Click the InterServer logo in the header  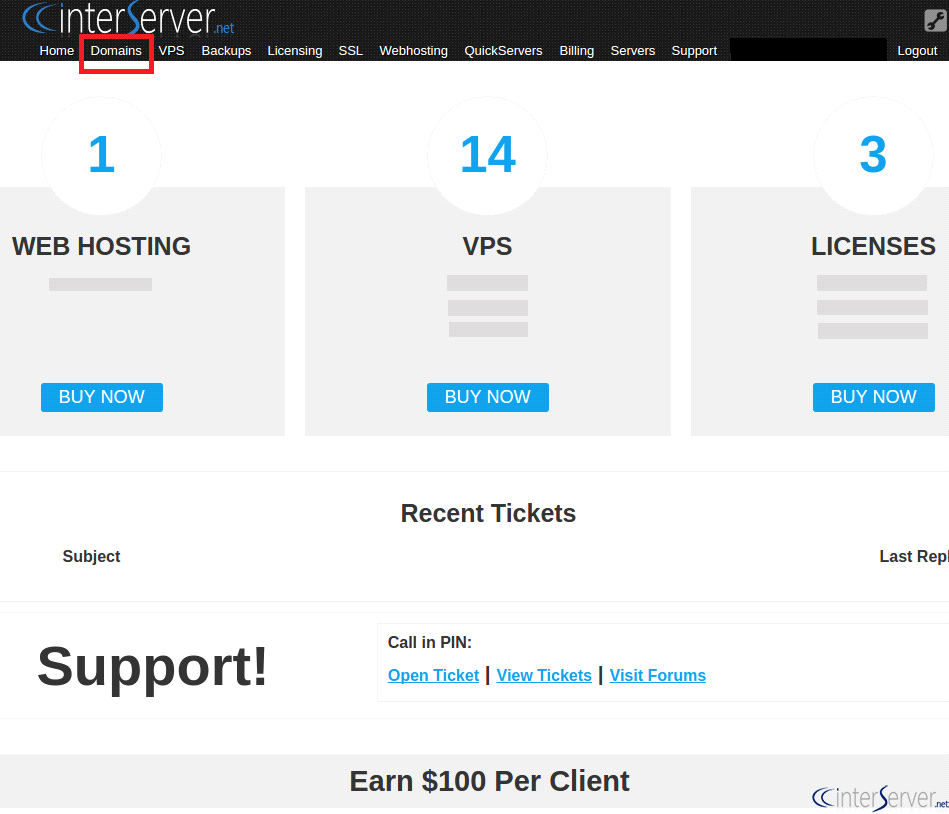[128, 18]
